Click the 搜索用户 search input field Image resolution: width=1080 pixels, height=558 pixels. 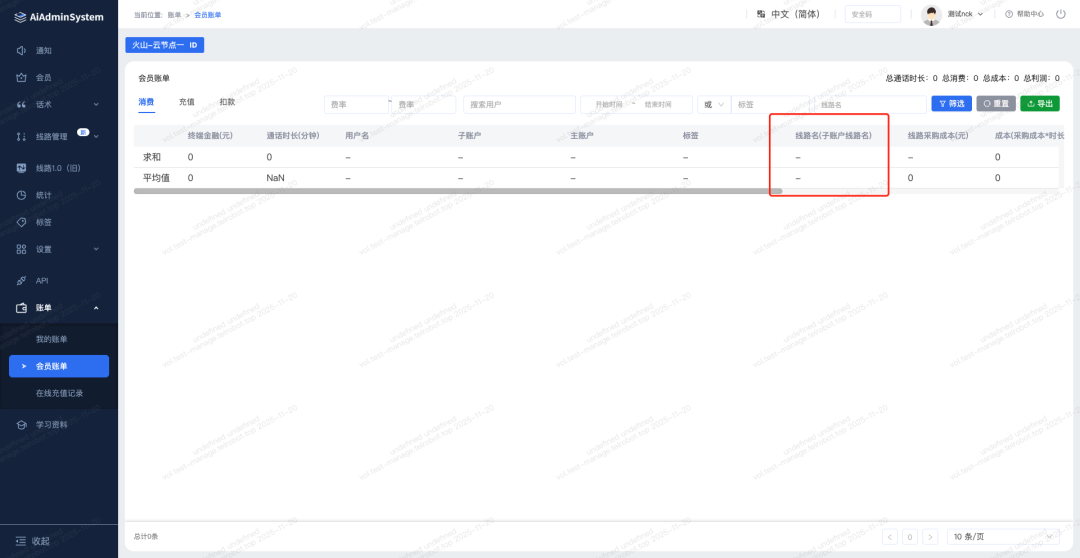coord(518,104)
